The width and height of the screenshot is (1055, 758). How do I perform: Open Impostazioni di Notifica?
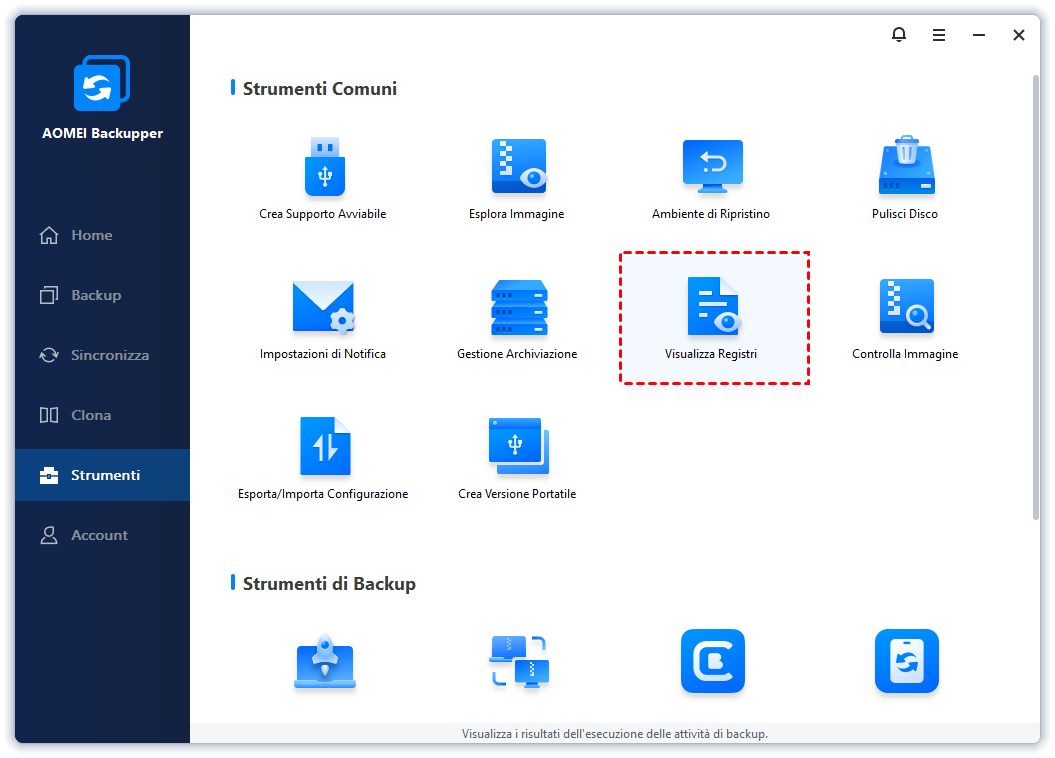tap(324, 319)
